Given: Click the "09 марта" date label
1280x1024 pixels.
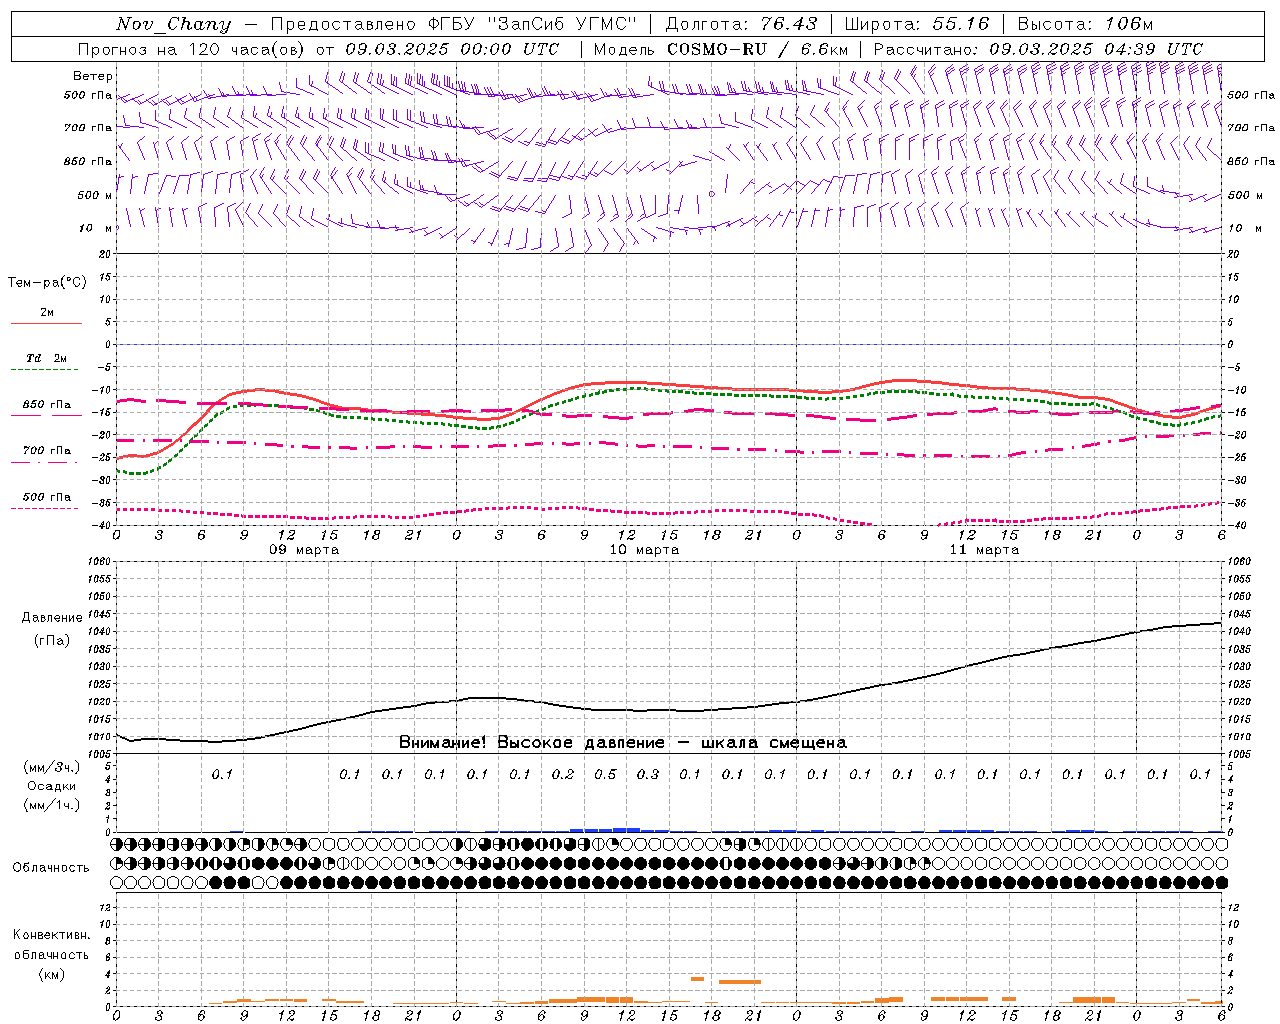Looking at the screenshot, I should (305, 550).
